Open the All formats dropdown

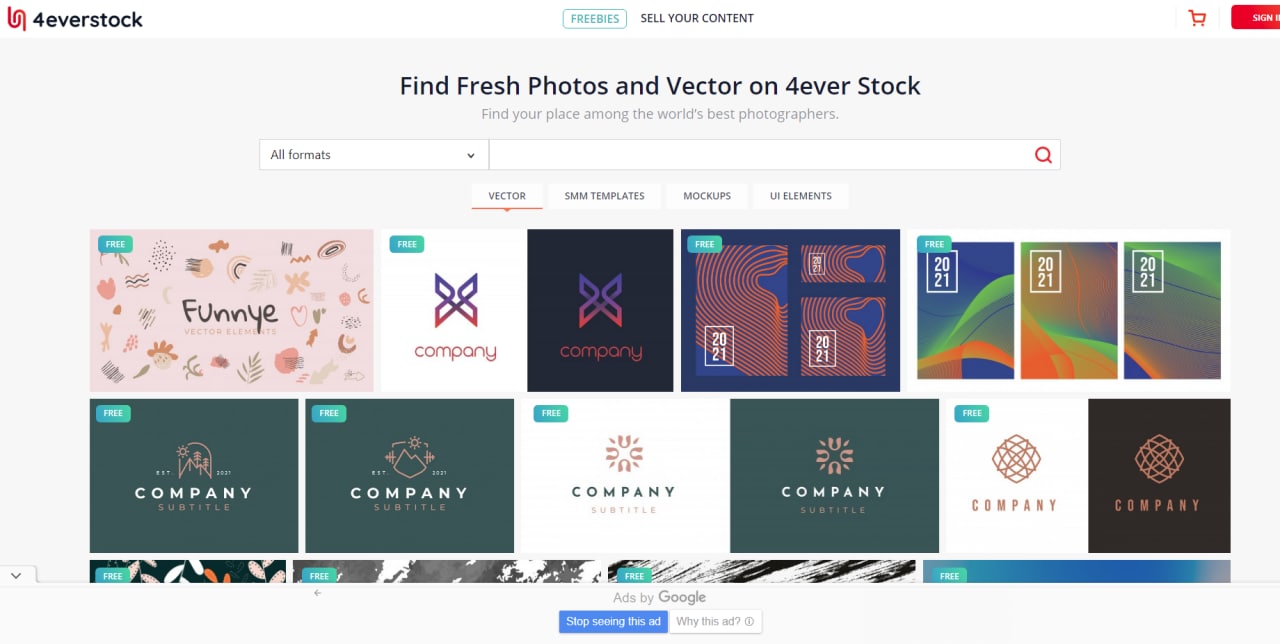click(374, 155)
